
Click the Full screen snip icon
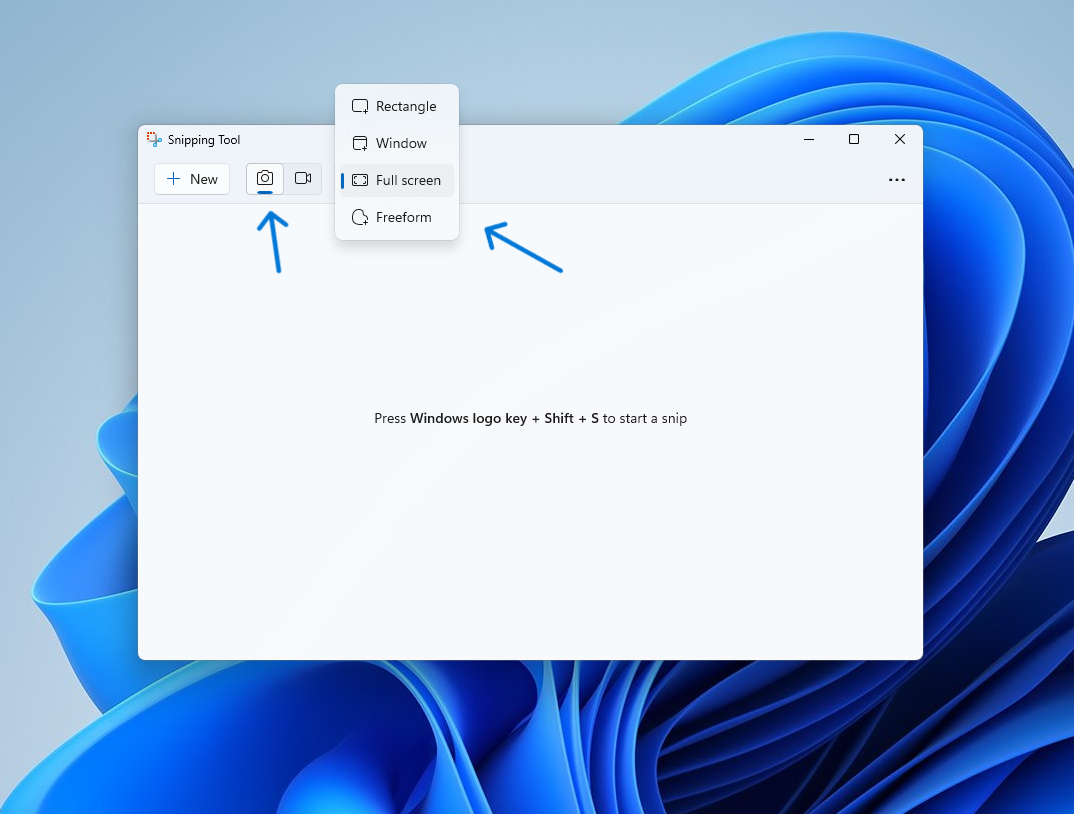(360, 180)
